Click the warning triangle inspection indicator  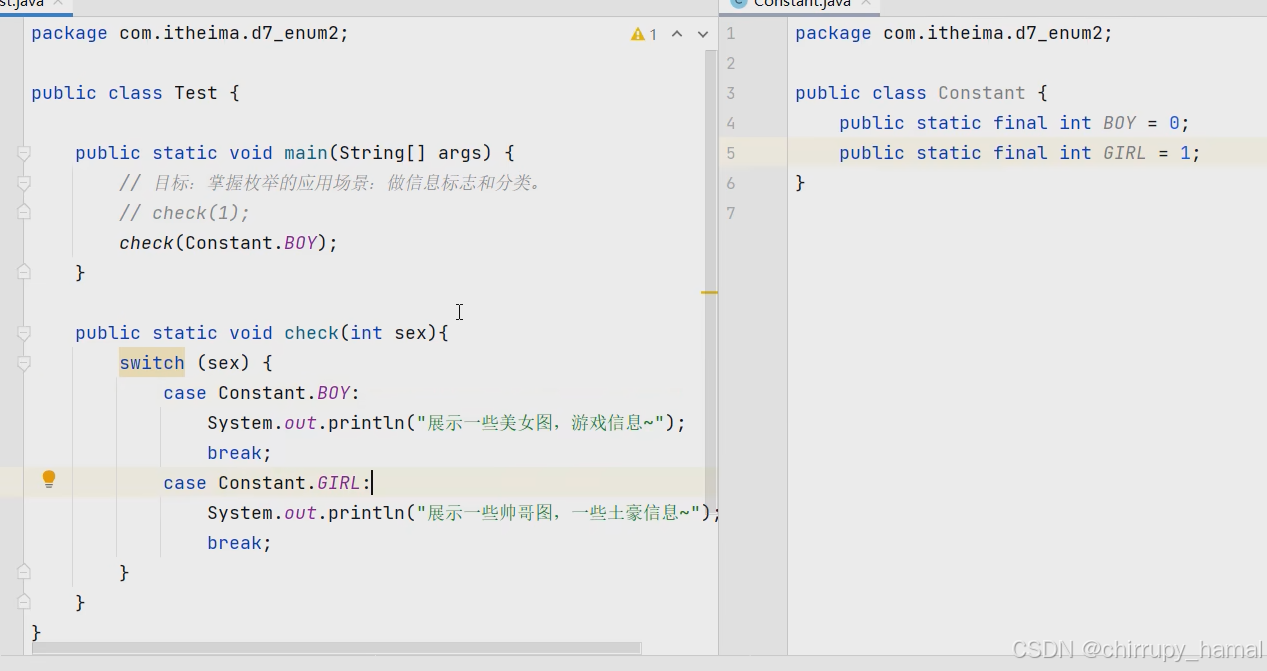click(638, 34)
